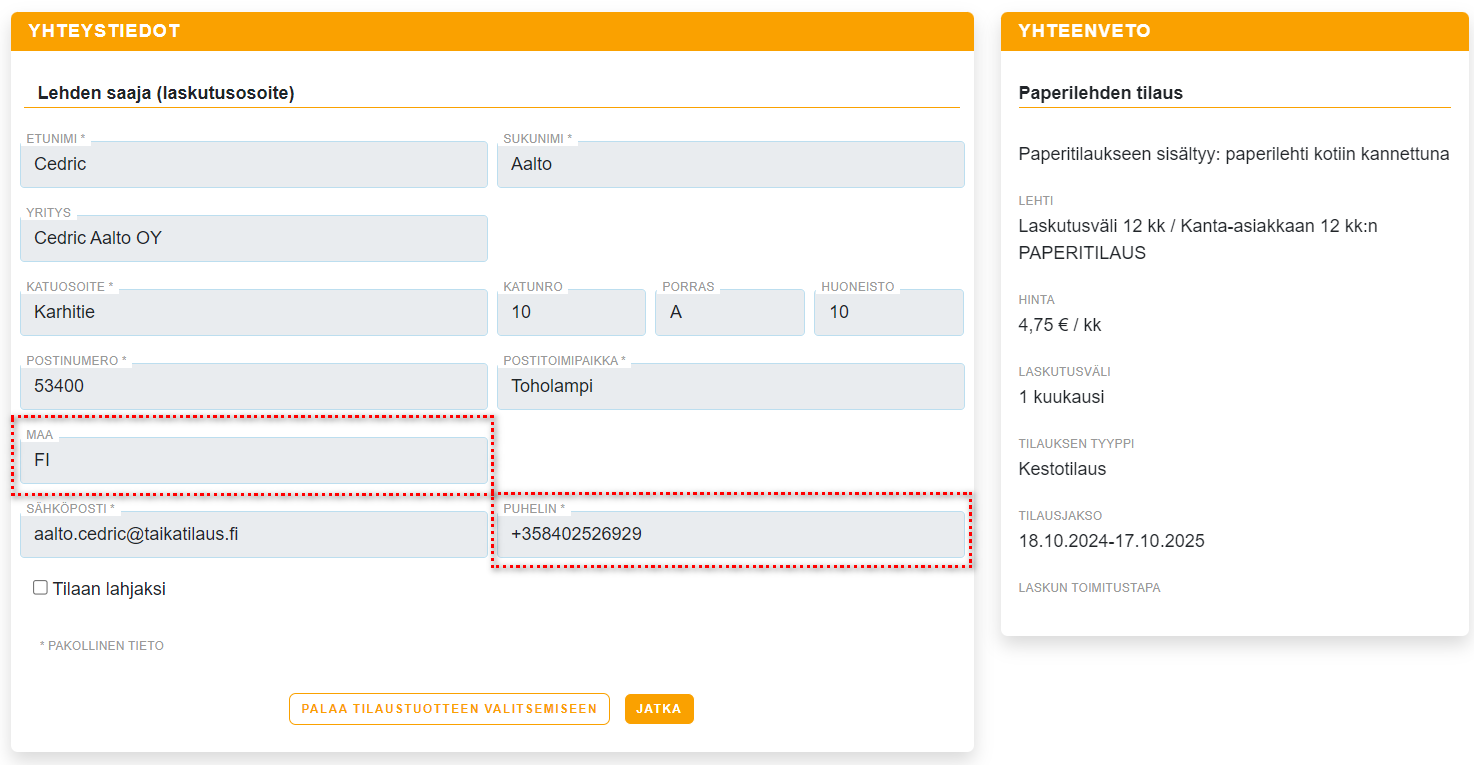
Task: Select the Sukunimi field with Aalto
Action: (x=731, y=164)
